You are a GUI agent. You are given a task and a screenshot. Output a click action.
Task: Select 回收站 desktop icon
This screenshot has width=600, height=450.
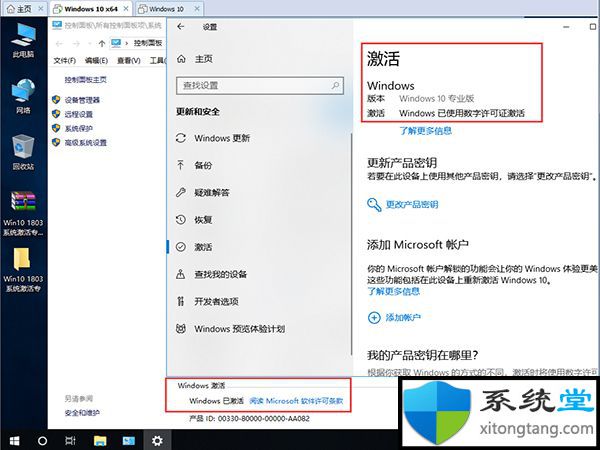coord(23,152)
